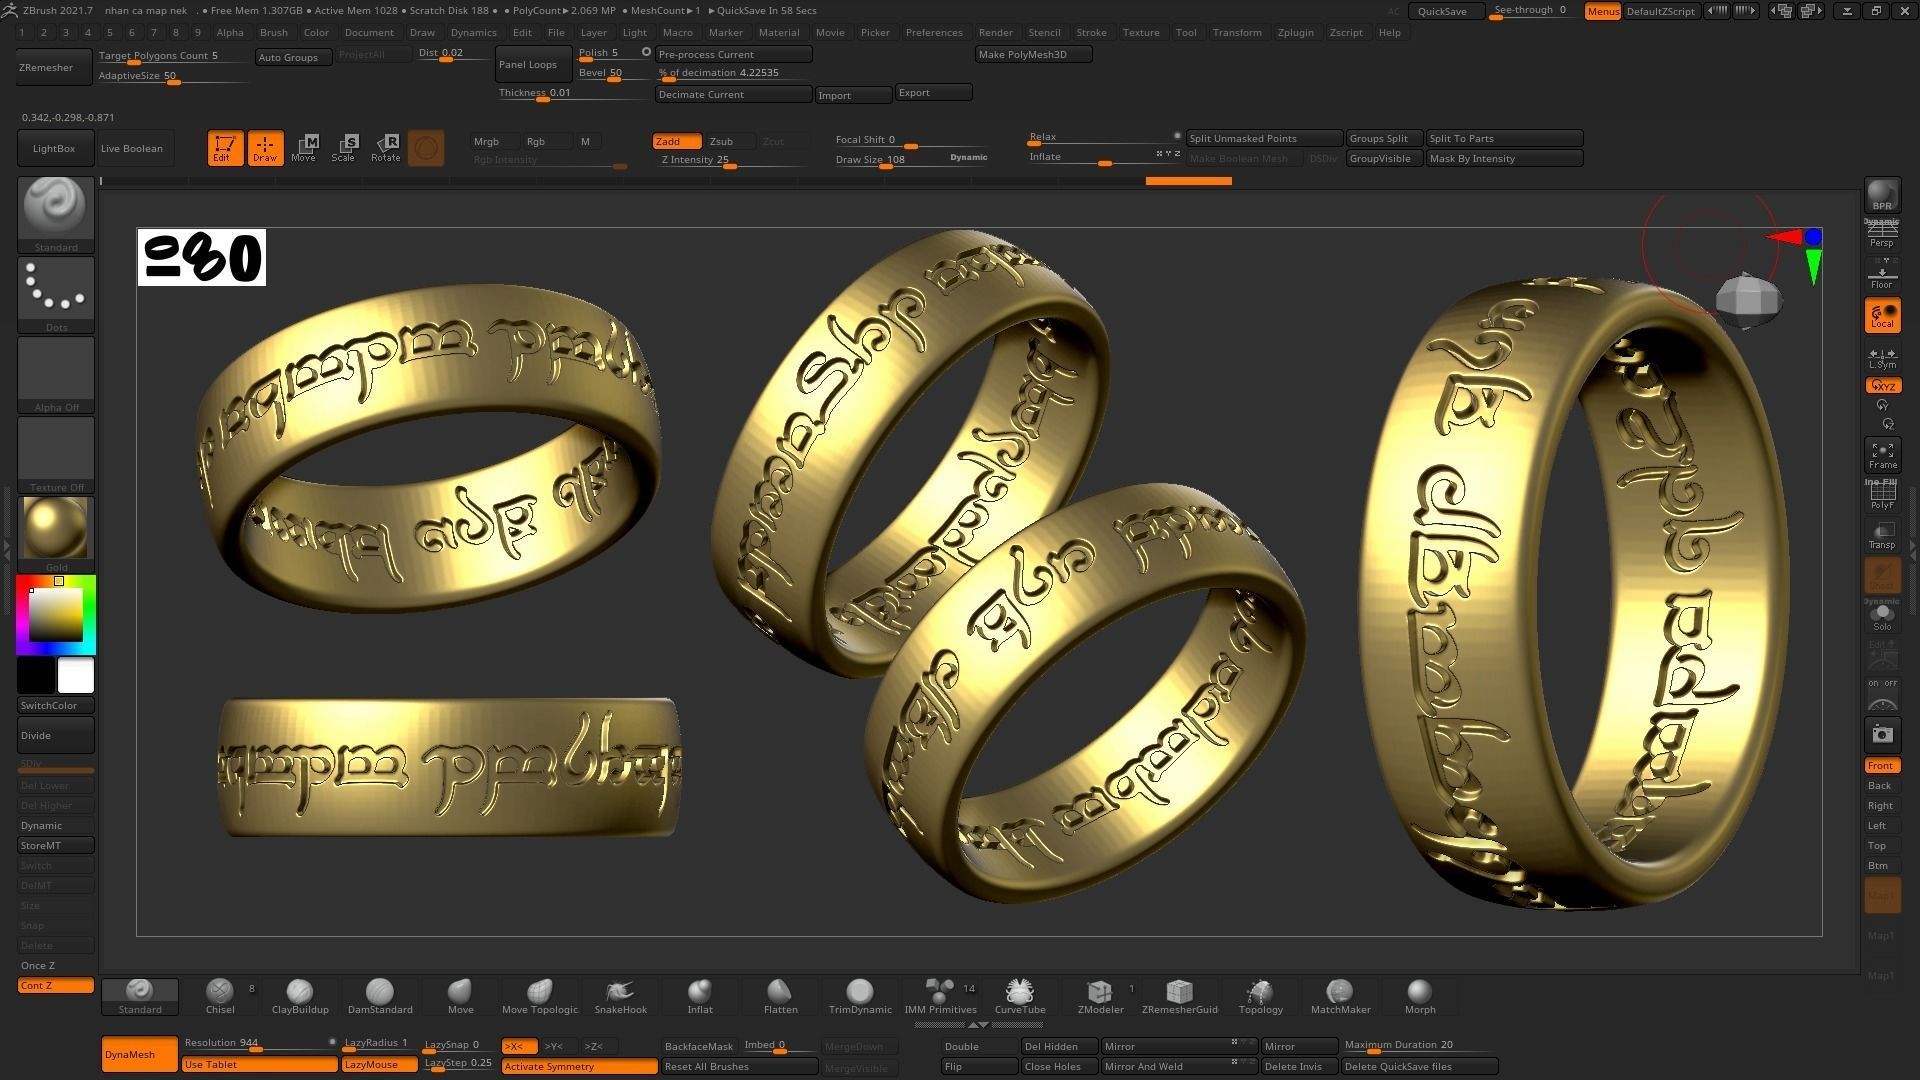
Task: Open the Zplugin menu
Action: (1295, 32)
